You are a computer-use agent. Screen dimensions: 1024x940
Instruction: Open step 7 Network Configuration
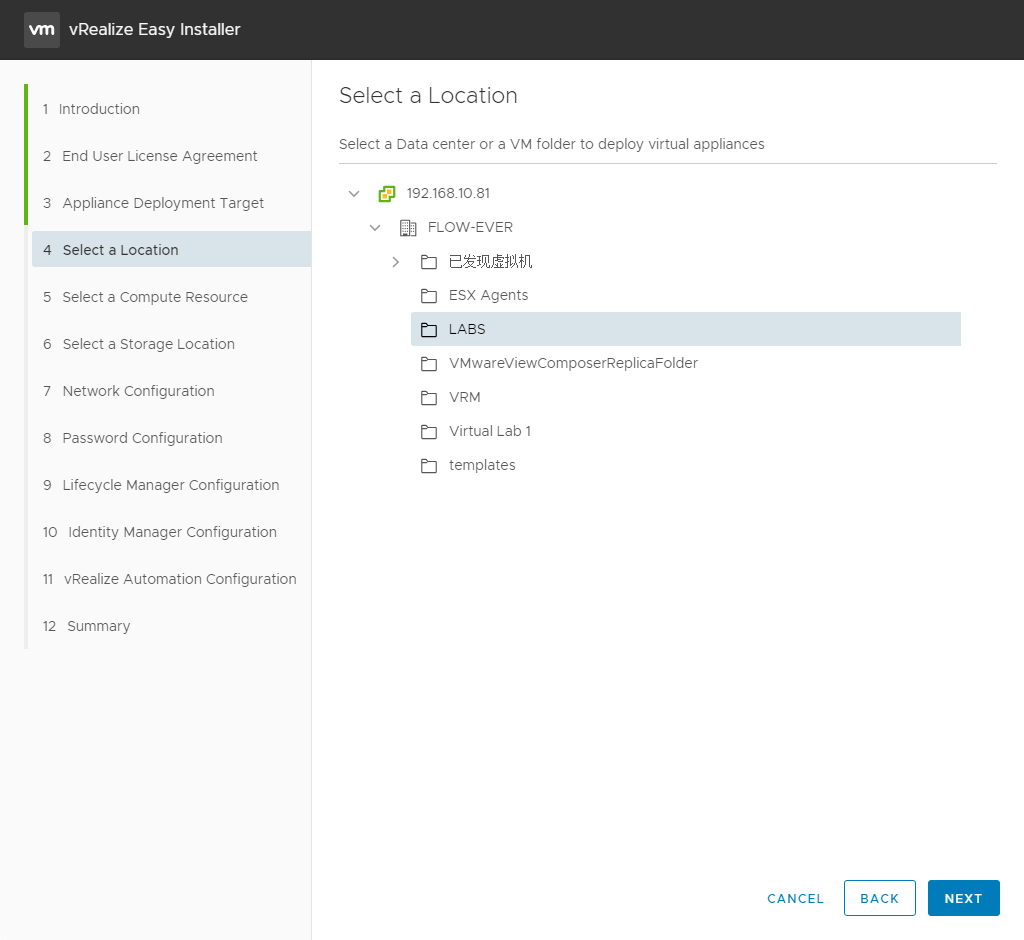[x=129, y=391]
